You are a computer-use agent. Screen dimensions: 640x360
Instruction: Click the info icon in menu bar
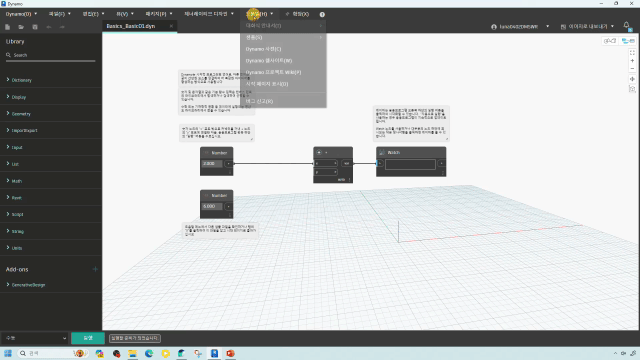tap(322, 14)
